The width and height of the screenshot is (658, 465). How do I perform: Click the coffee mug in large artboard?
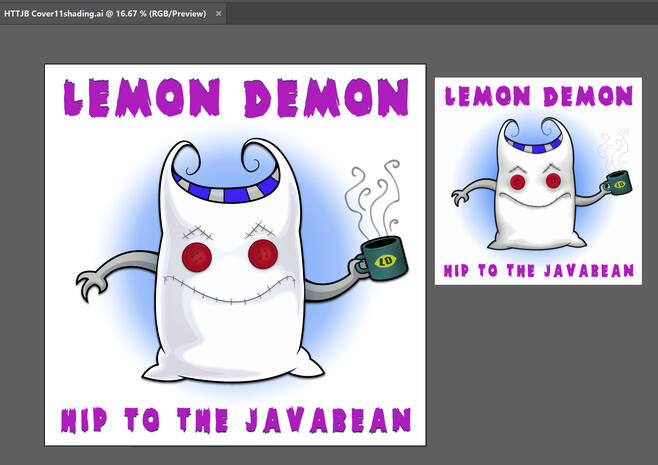pos(381,259)
